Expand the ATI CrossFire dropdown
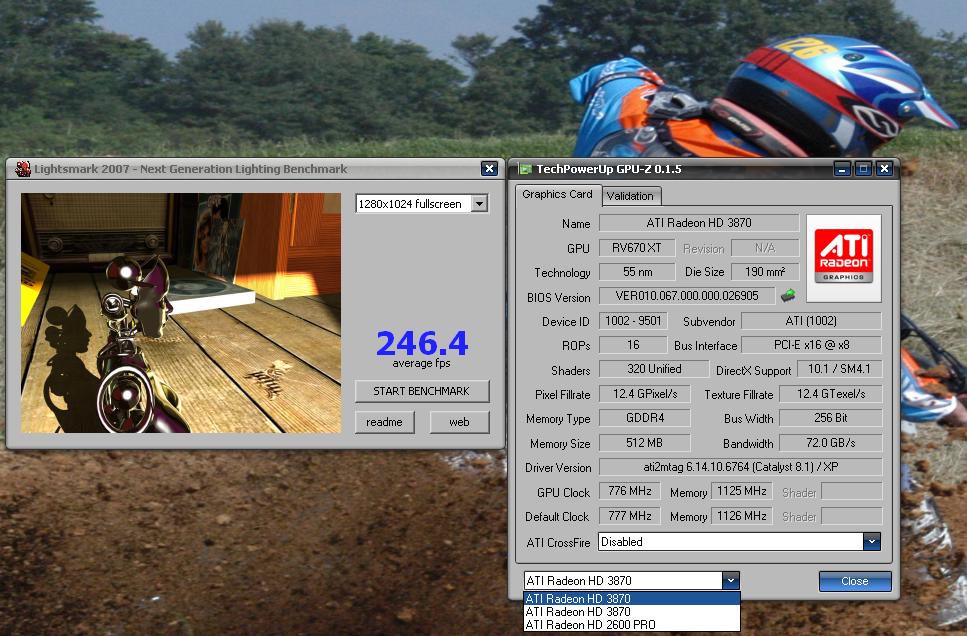Screen dimensions: 967x636 (x=871, y=542)
